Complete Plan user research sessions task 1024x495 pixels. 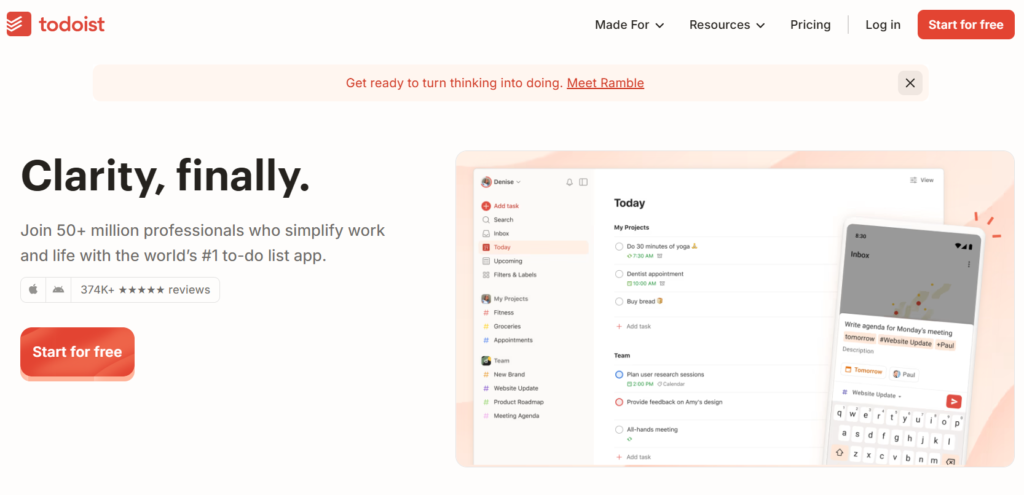pos(619,374)
